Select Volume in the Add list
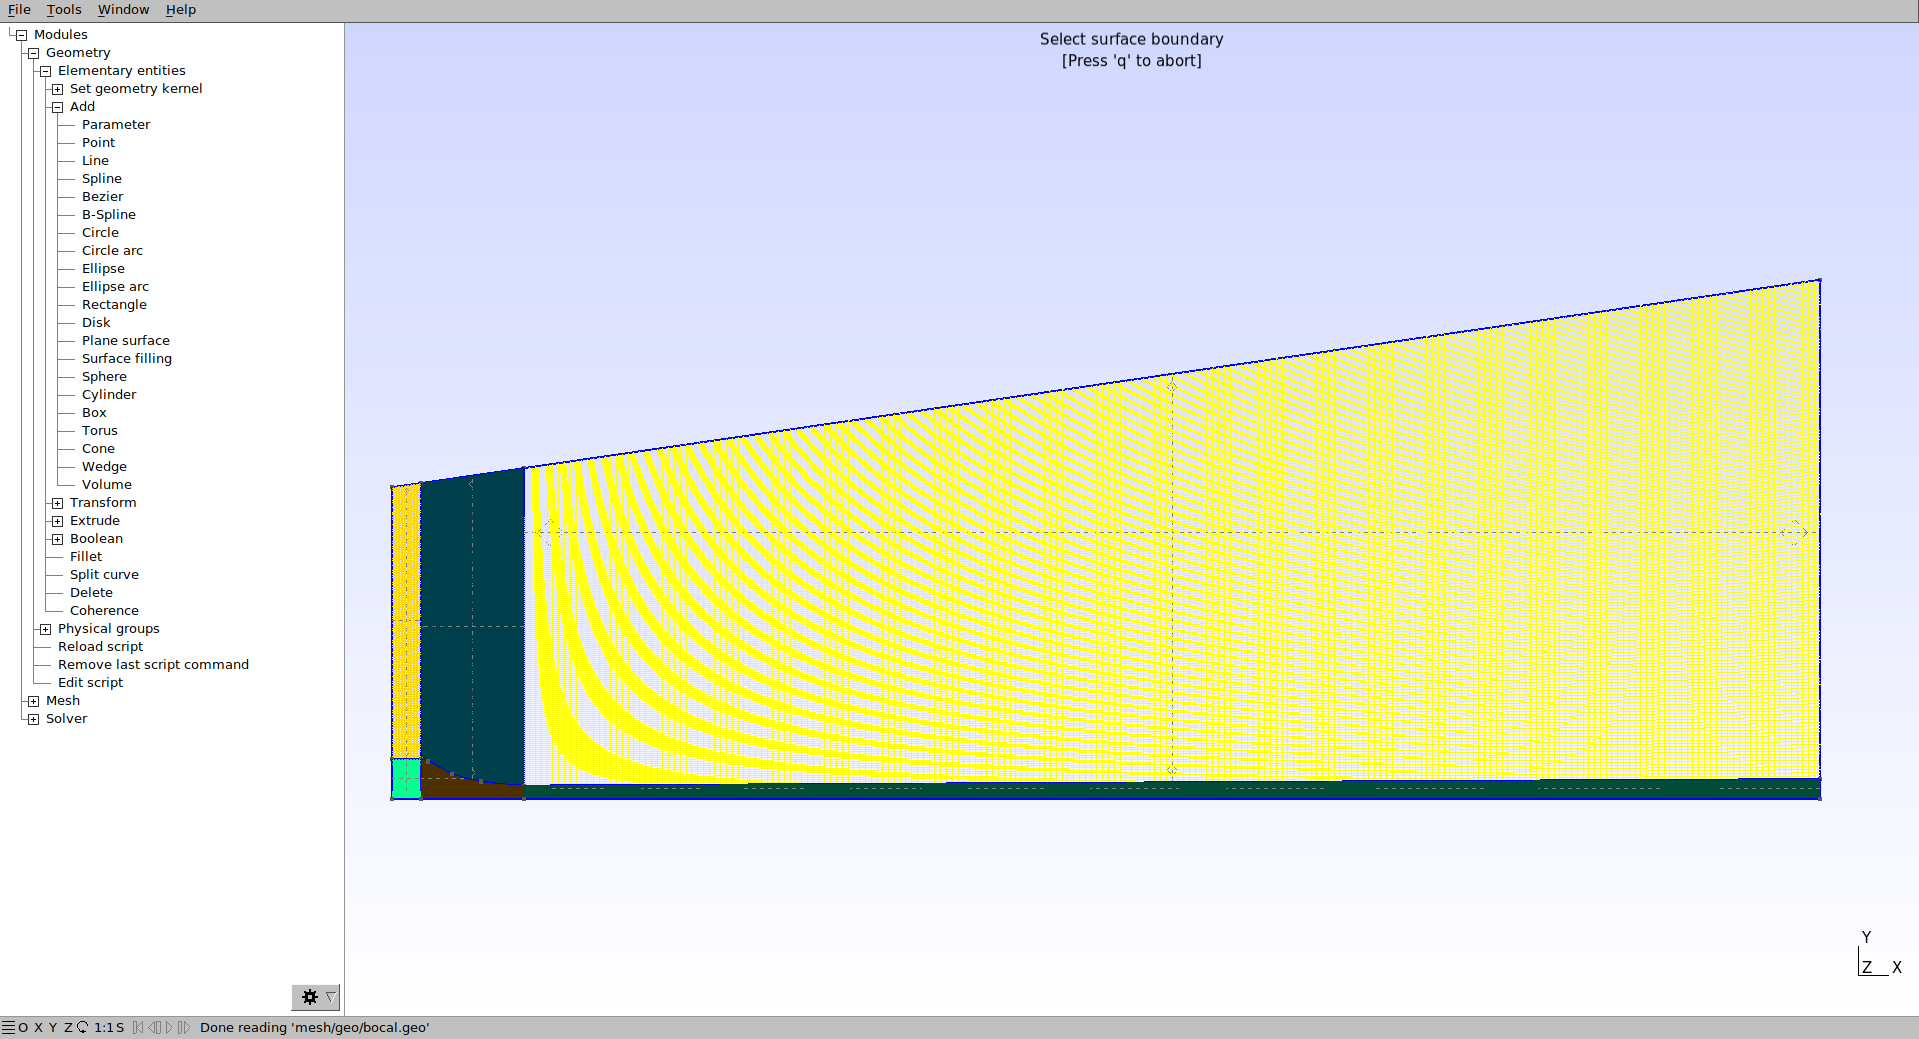The width and height of the screenshot is (1919, 1039). tap(106, 485)
